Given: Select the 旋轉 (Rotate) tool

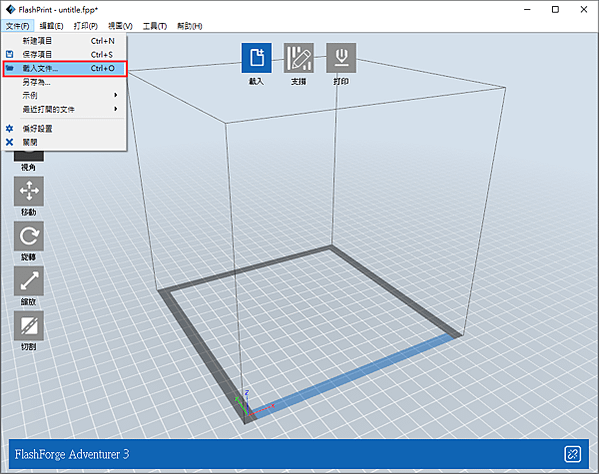Looking at the screenshot, I should tap(29, 236).
